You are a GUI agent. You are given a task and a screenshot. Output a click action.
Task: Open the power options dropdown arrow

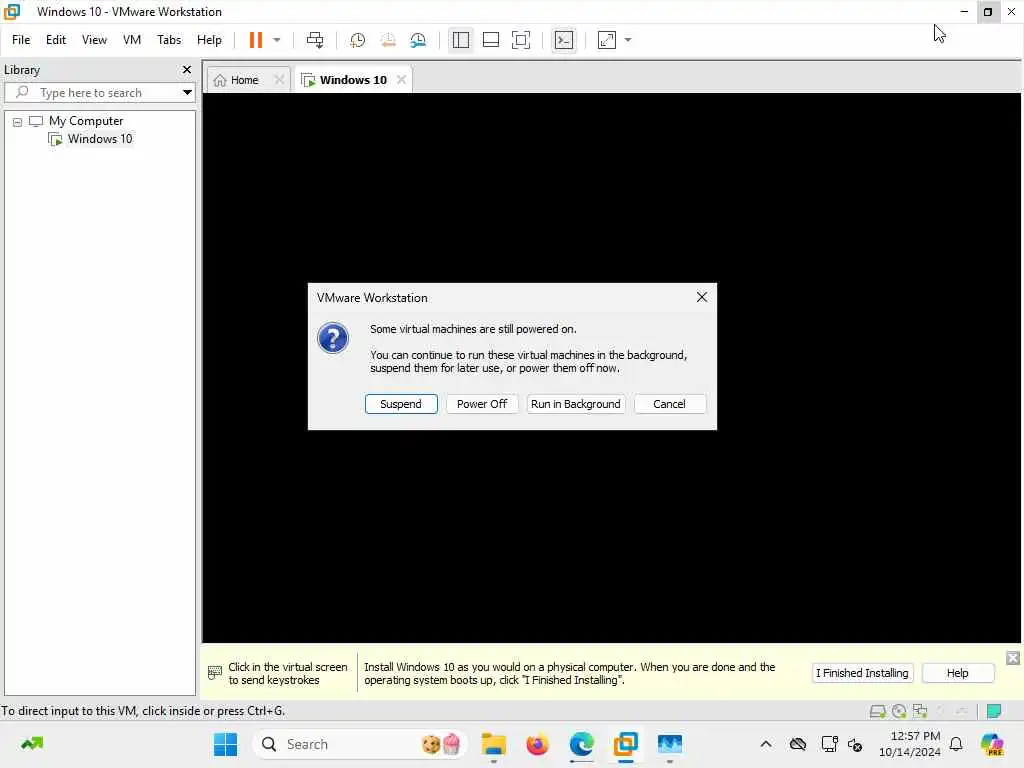tap(277, 40)
